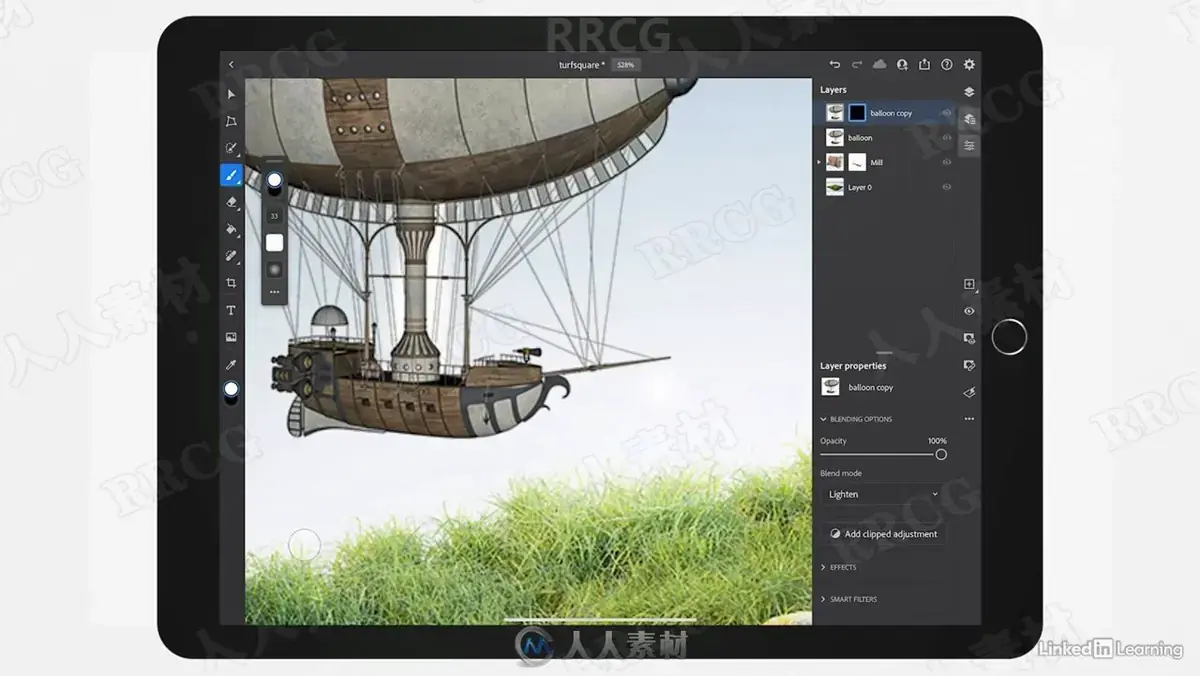Open app settings gear
The width and height of the screenshot is (1200, 676).
[x=969, y=64]
